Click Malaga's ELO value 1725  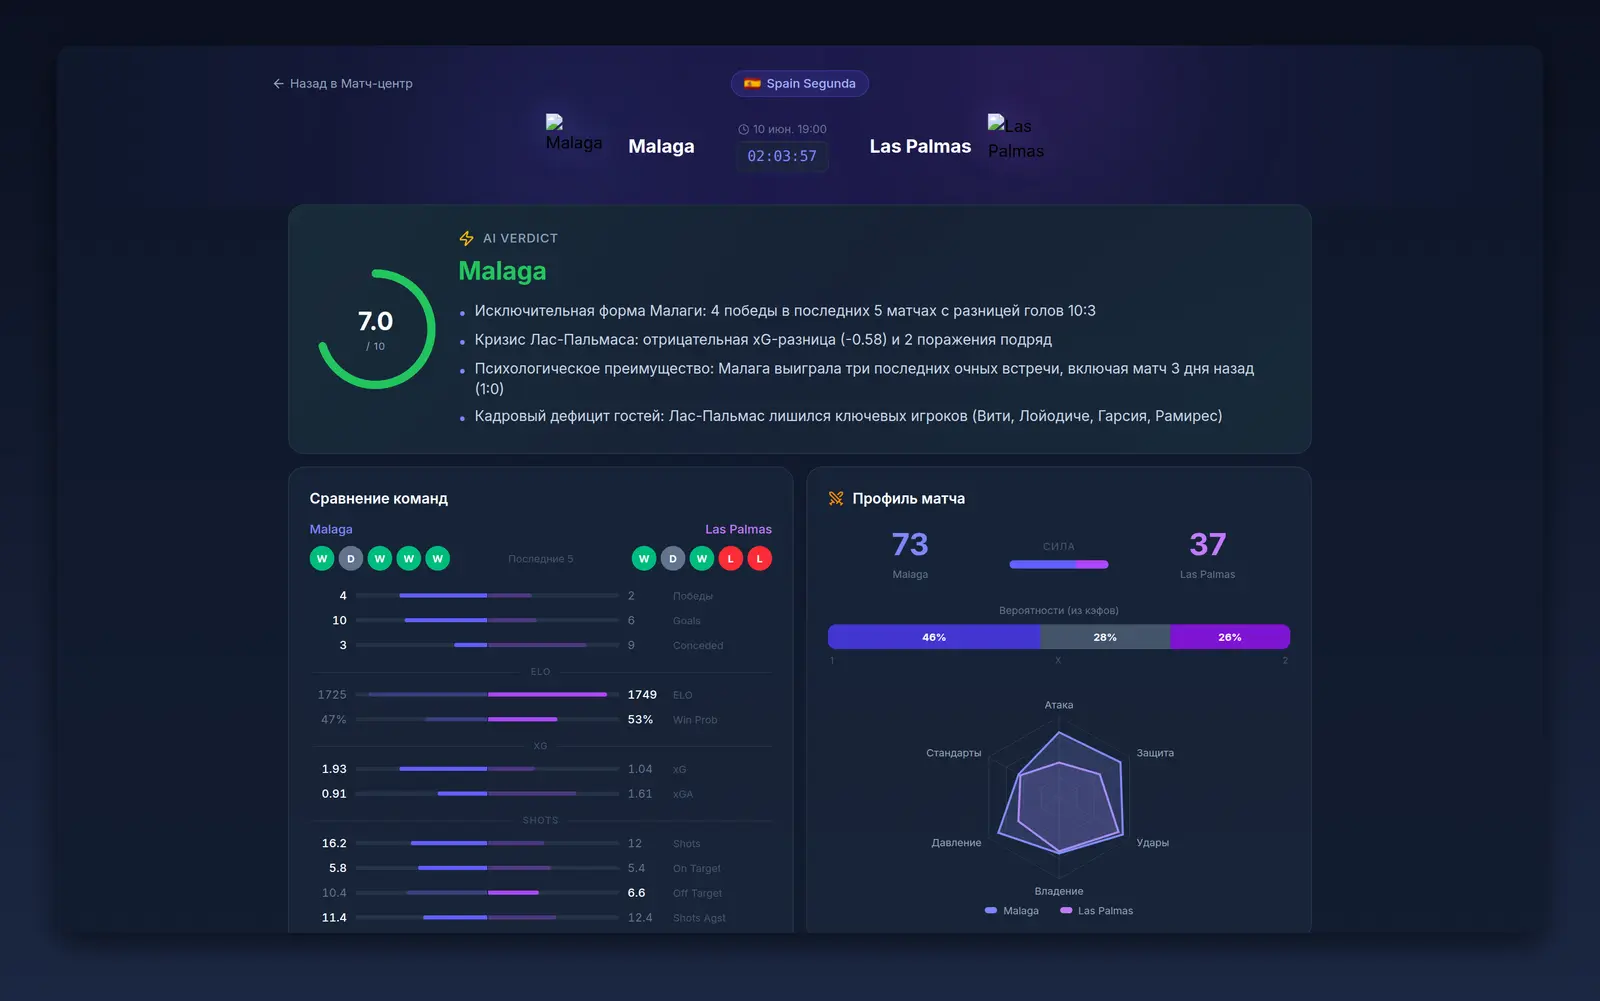point(332,695)
